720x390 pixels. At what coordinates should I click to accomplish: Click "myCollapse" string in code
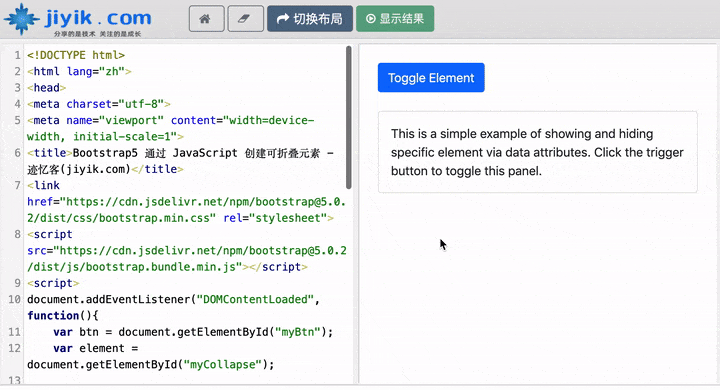(x=222, y=365)
